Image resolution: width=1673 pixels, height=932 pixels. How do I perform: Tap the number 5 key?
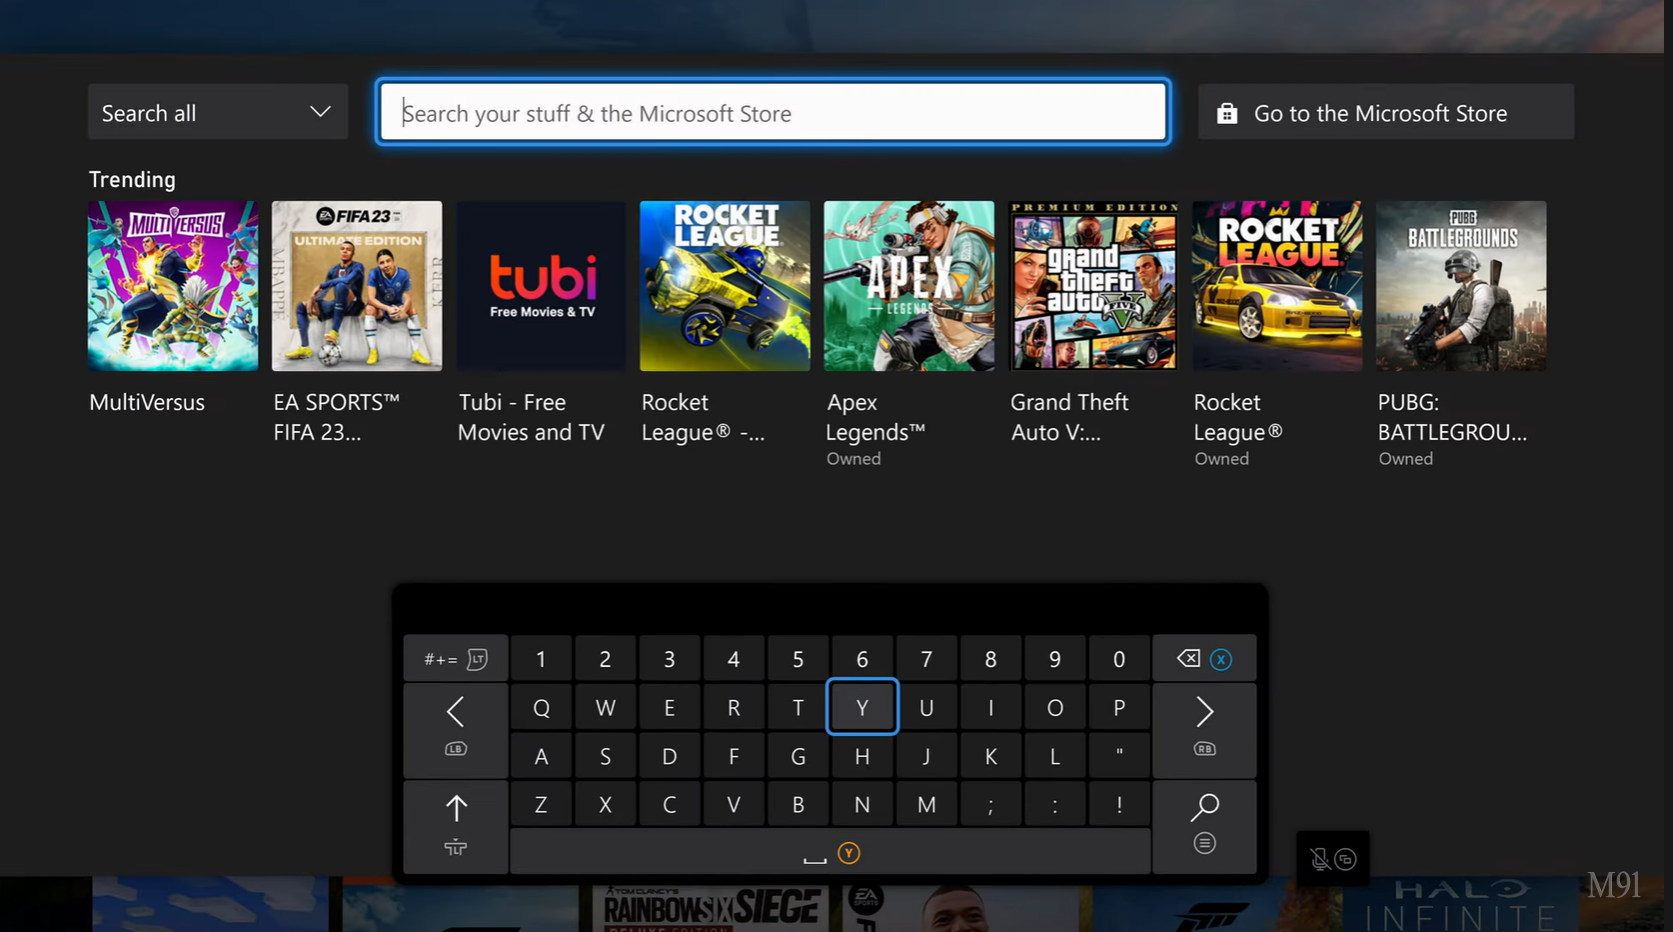(798, 659)
